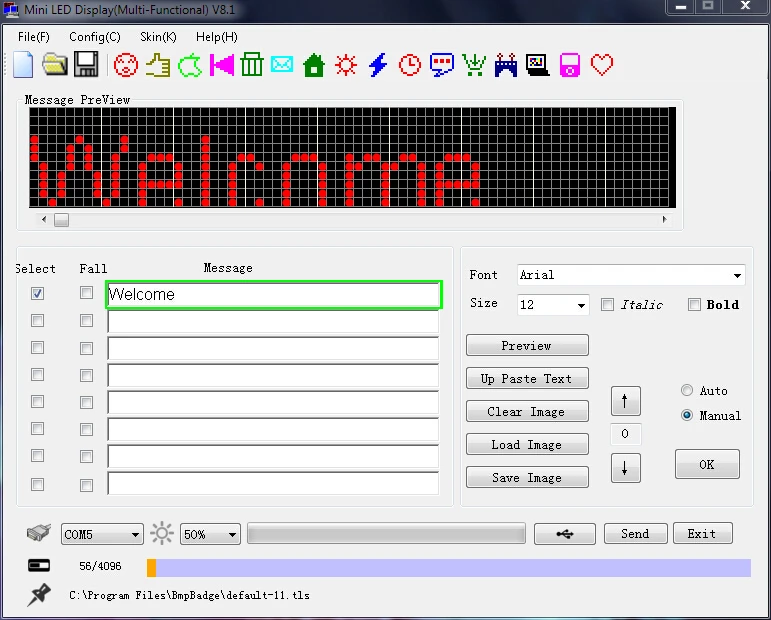Click the up arrow shift button
771x620 pixels.
(x=625, y=401)
